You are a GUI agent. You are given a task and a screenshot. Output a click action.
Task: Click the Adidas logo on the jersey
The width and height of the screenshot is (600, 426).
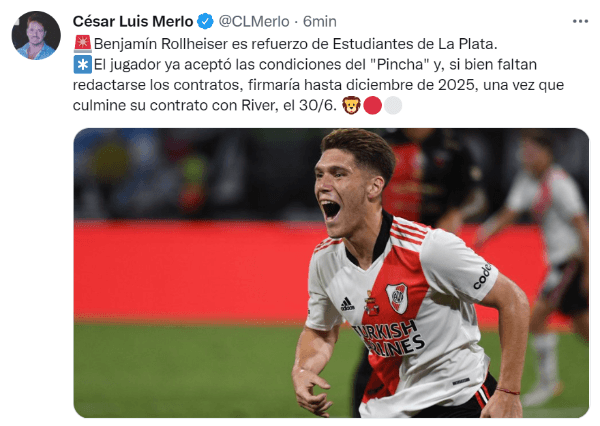tap(347, 304)
